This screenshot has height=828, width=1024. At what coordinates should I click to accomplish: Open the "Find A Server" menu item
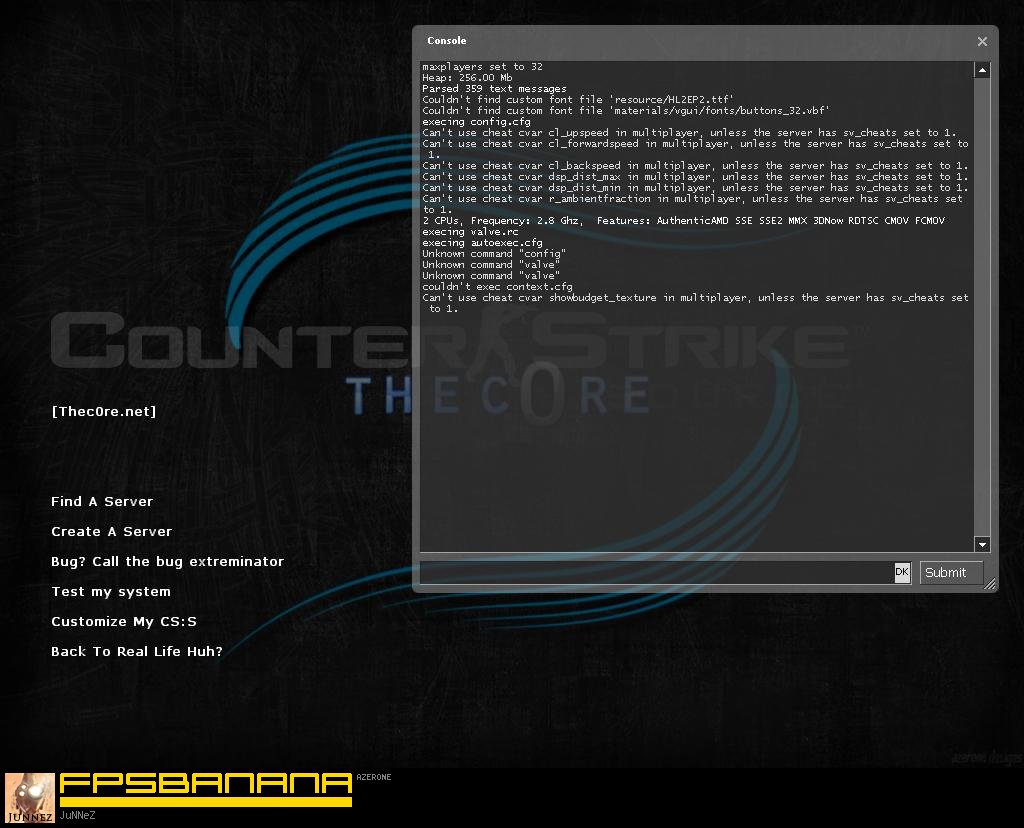(x=101, y=501)
